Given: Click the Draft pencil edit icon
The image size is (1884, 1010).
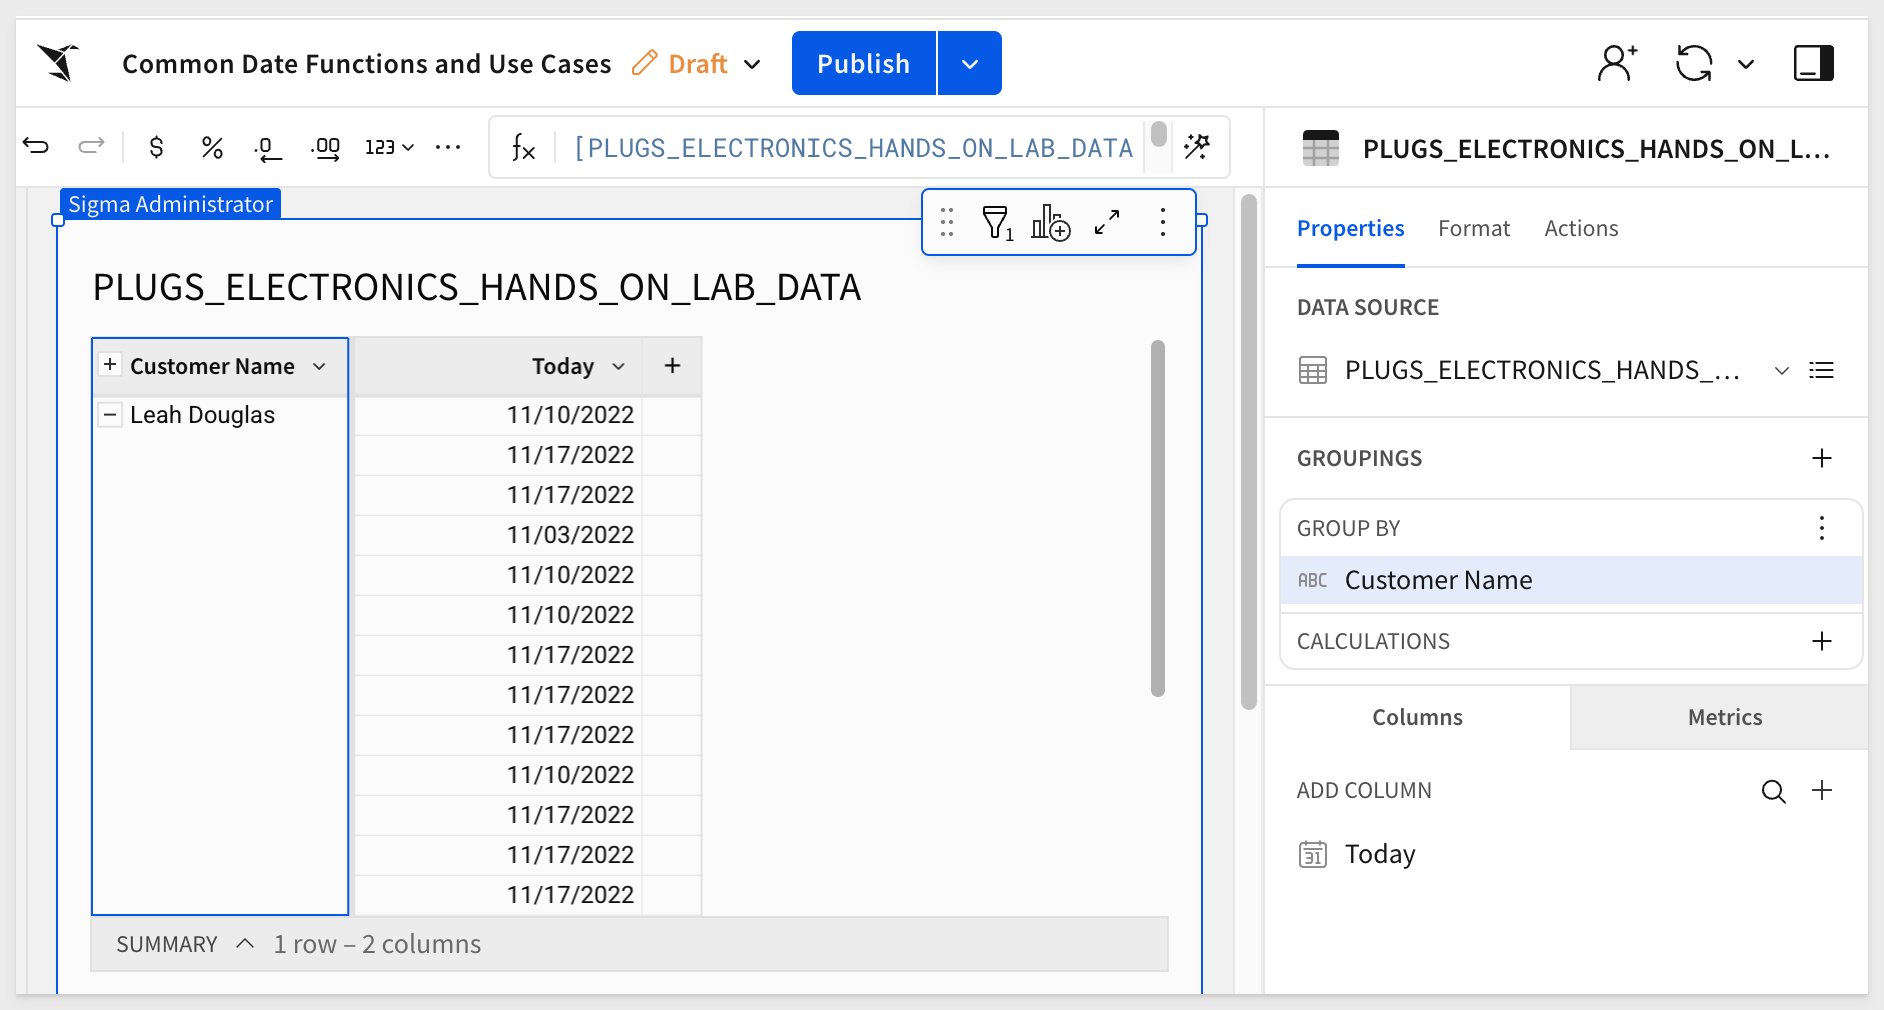Looking at the screenshot, I should tap(645, 63).
